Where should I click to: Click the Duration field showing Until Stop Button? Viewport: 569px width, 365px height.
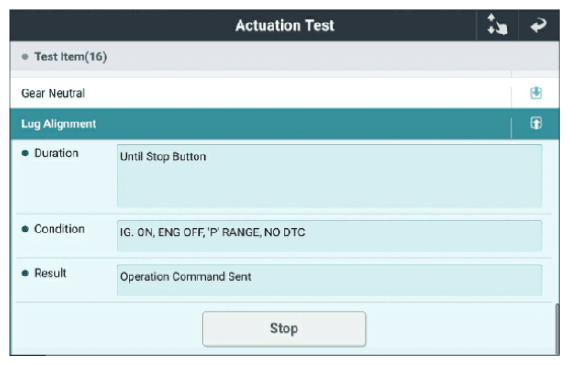329,176
